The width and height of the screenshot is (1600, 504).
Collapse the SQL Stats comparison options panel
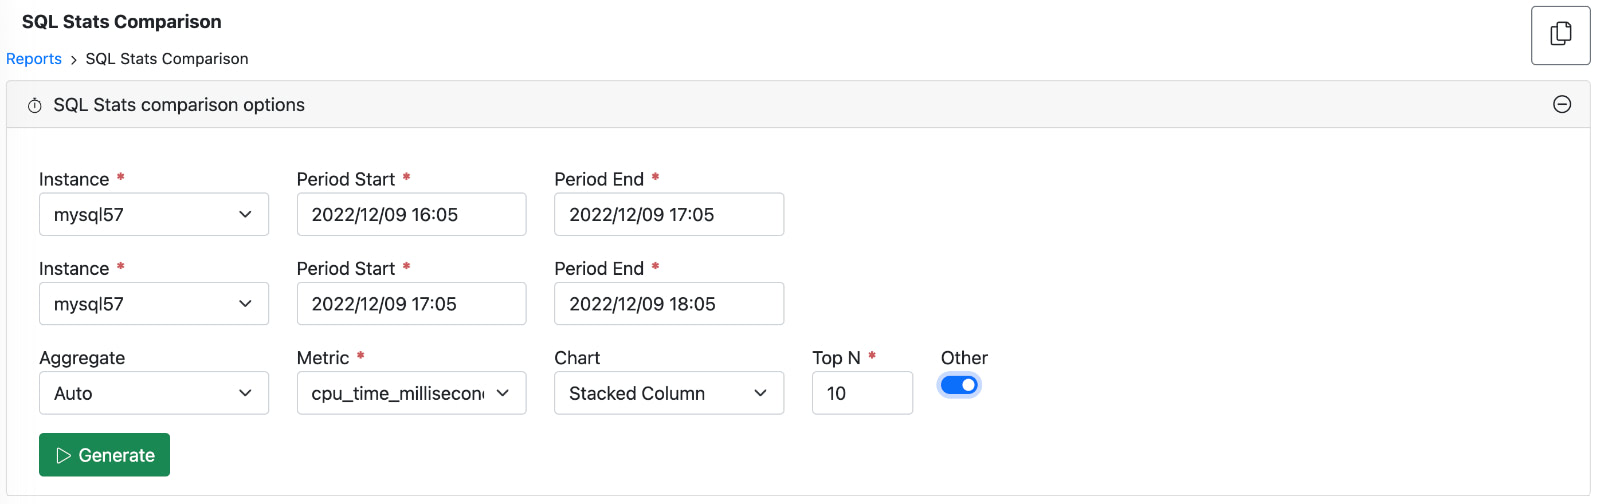pyautogui.click(x=1562, y=104)
